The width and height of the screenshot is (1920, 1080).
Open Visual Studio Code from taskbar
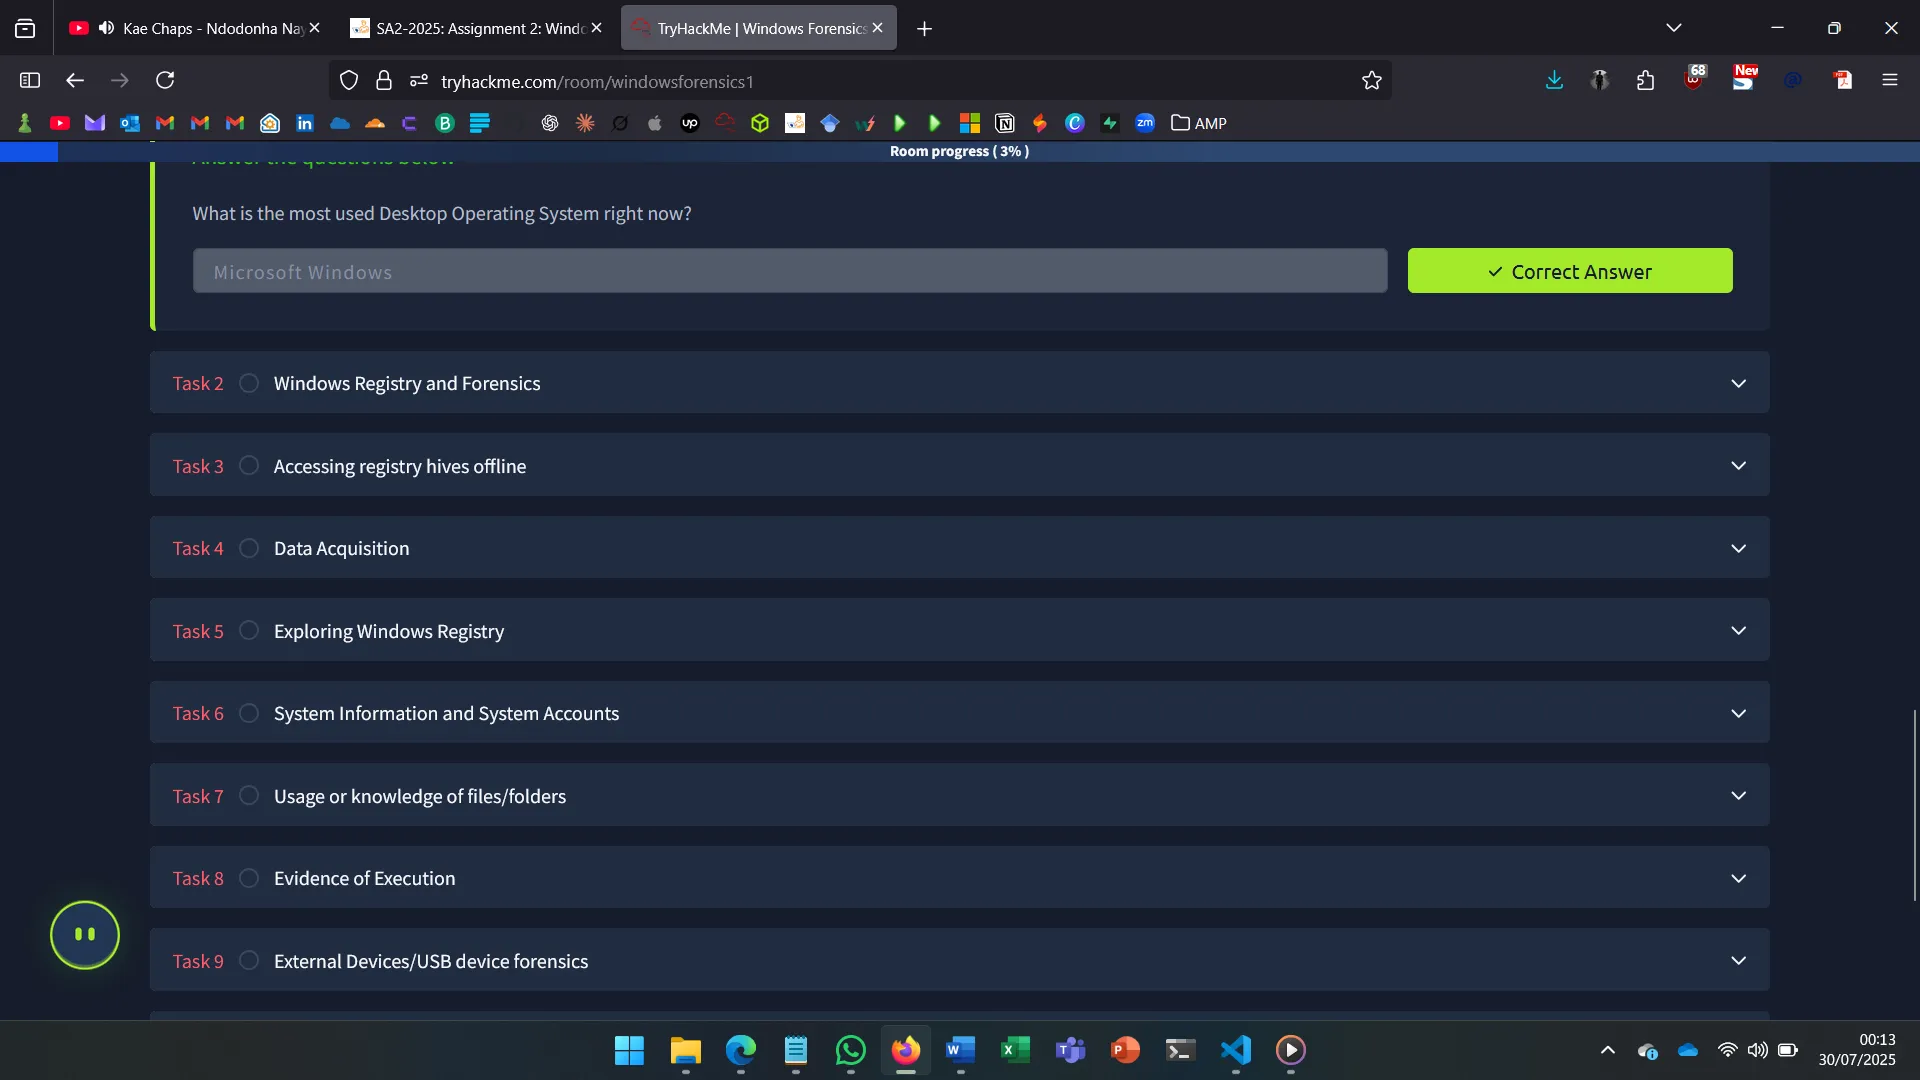pyautogui.click(x=1235, y=1050)
